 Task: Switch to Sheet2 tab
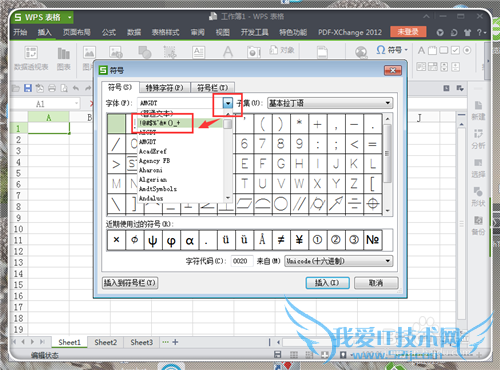pyautogui.click(x=105, y=342)
